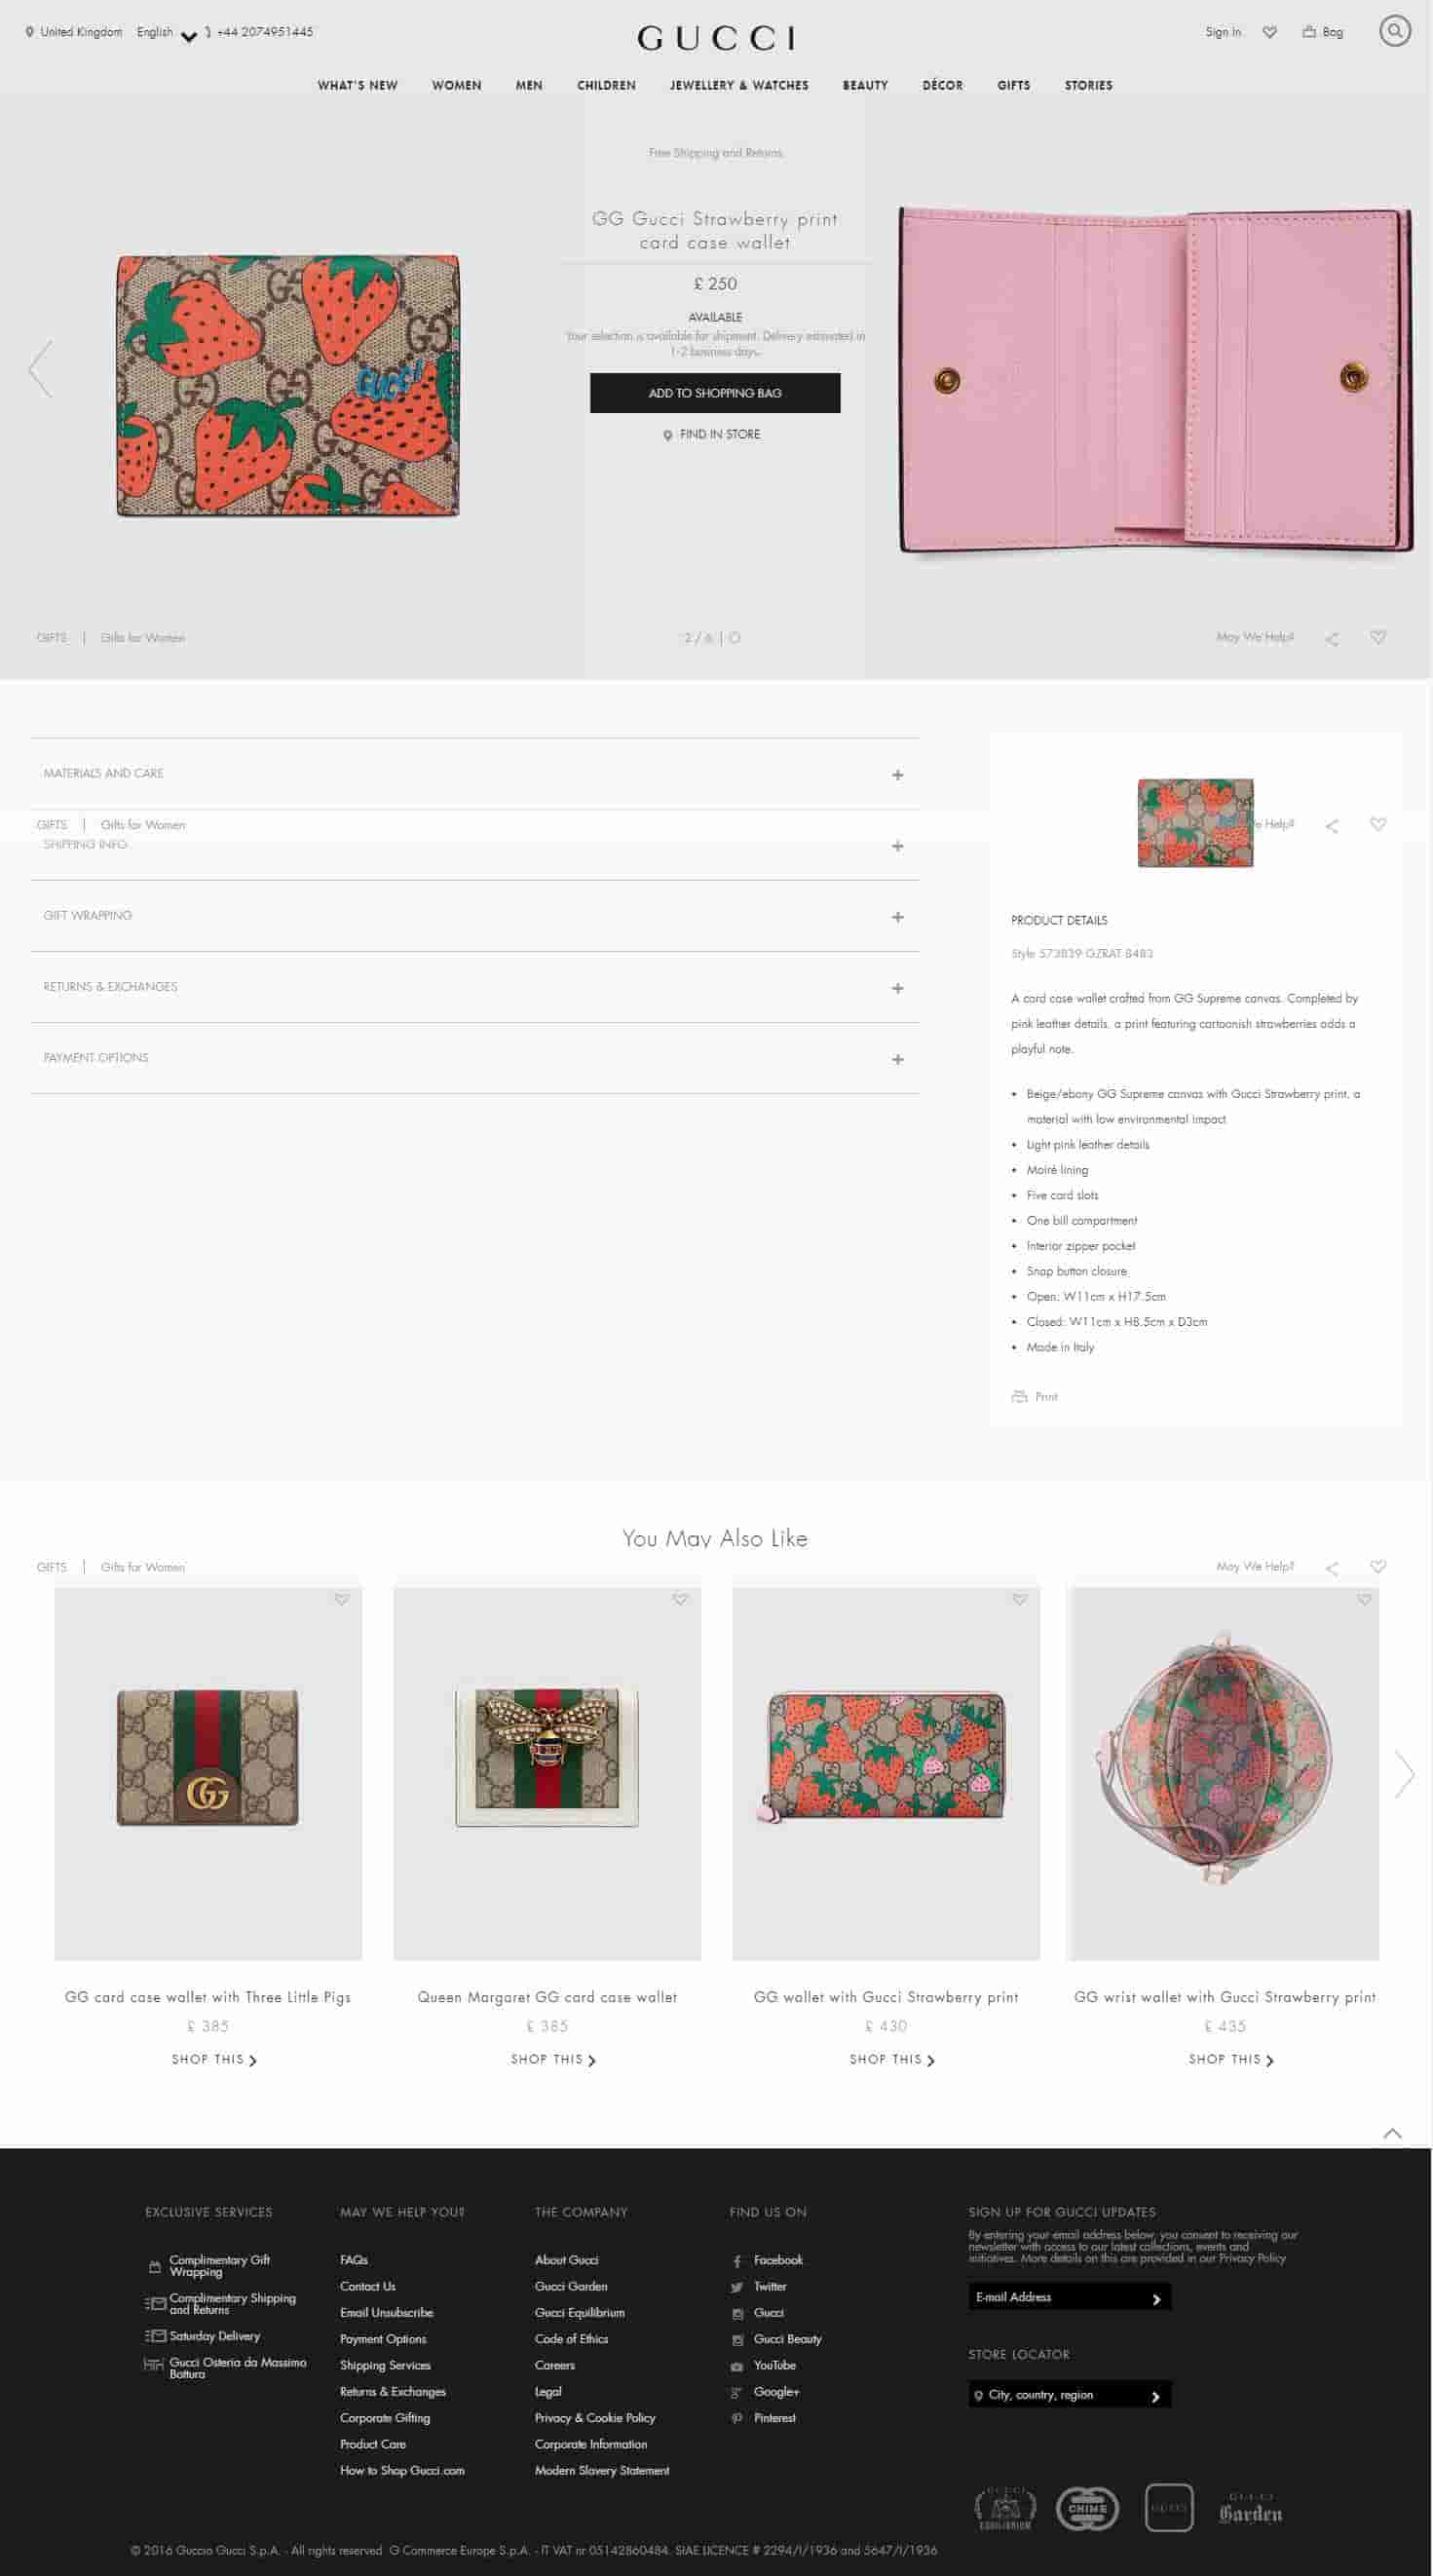1433x2576 pixels.
Task: Open saved items heart in header
Action: 1269,32
